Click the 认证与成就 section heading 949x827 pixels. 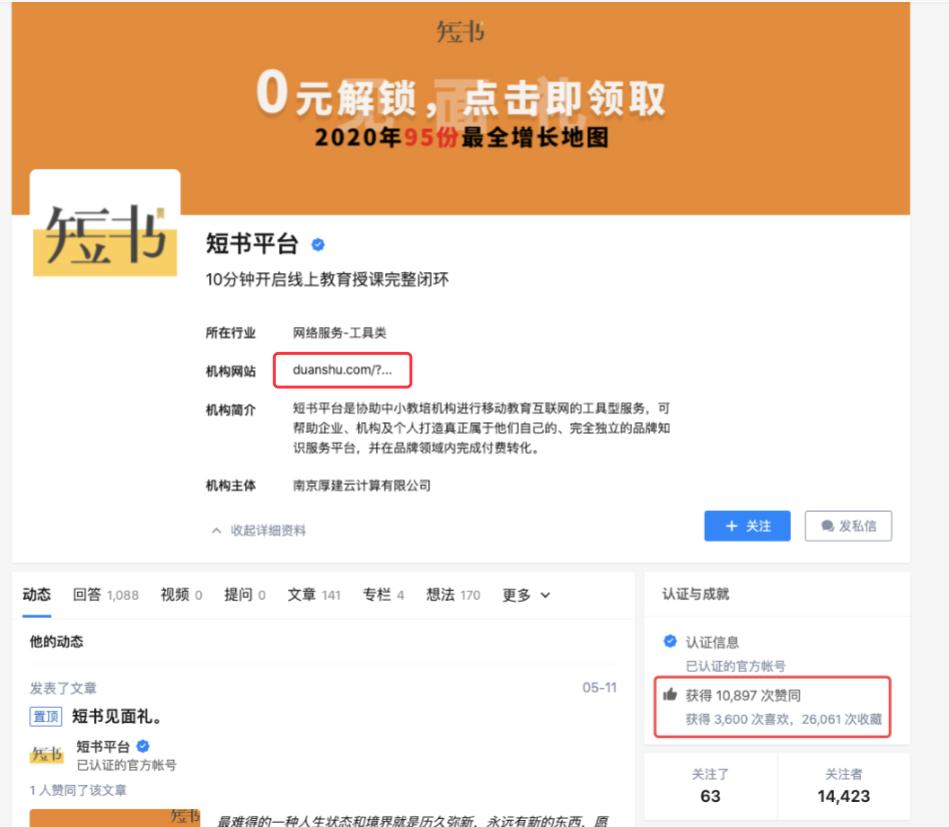click(x=695, y=594)
